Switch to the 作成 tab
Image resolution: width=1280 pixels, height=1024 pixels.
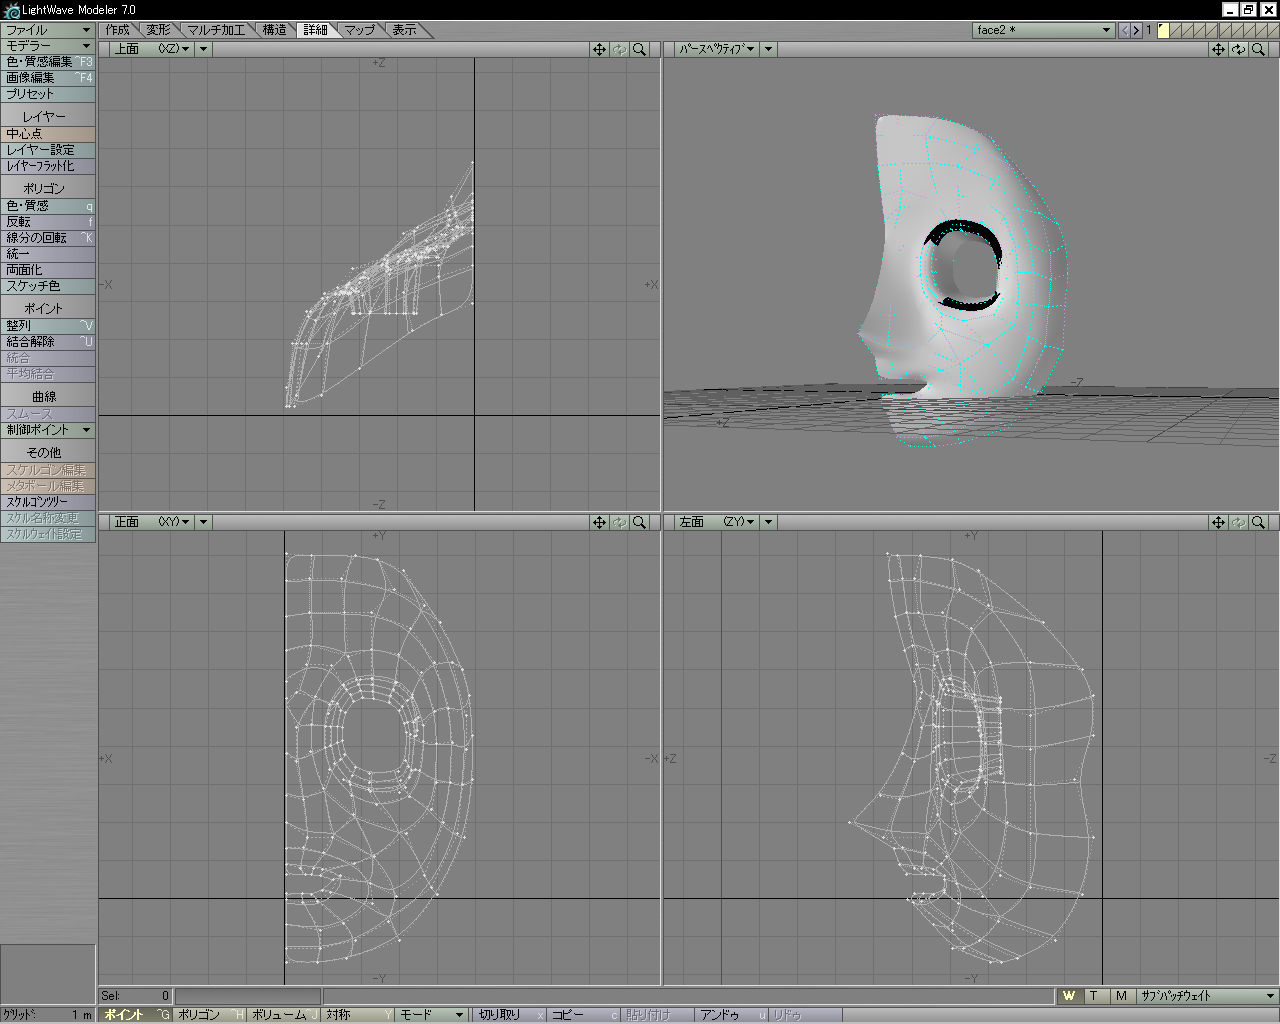117,30
